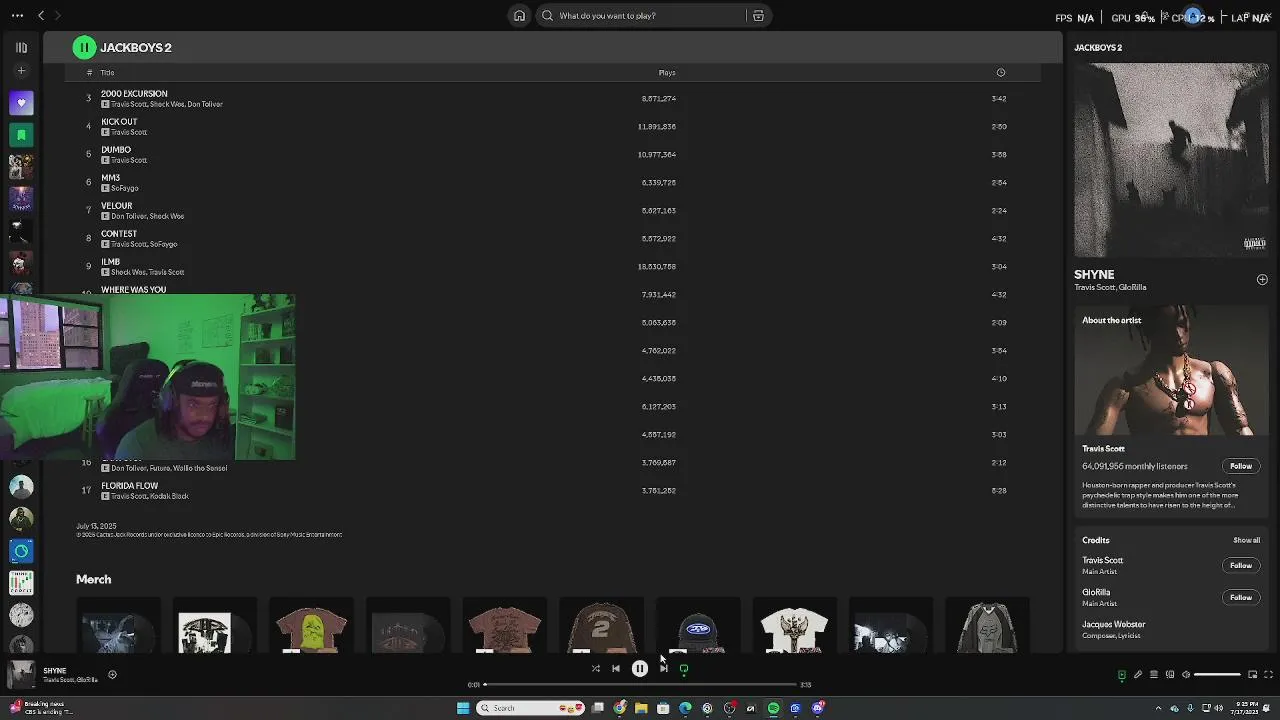Open Windows Start menu
This screenshot has width=1280, height=720.
[463, 708]
